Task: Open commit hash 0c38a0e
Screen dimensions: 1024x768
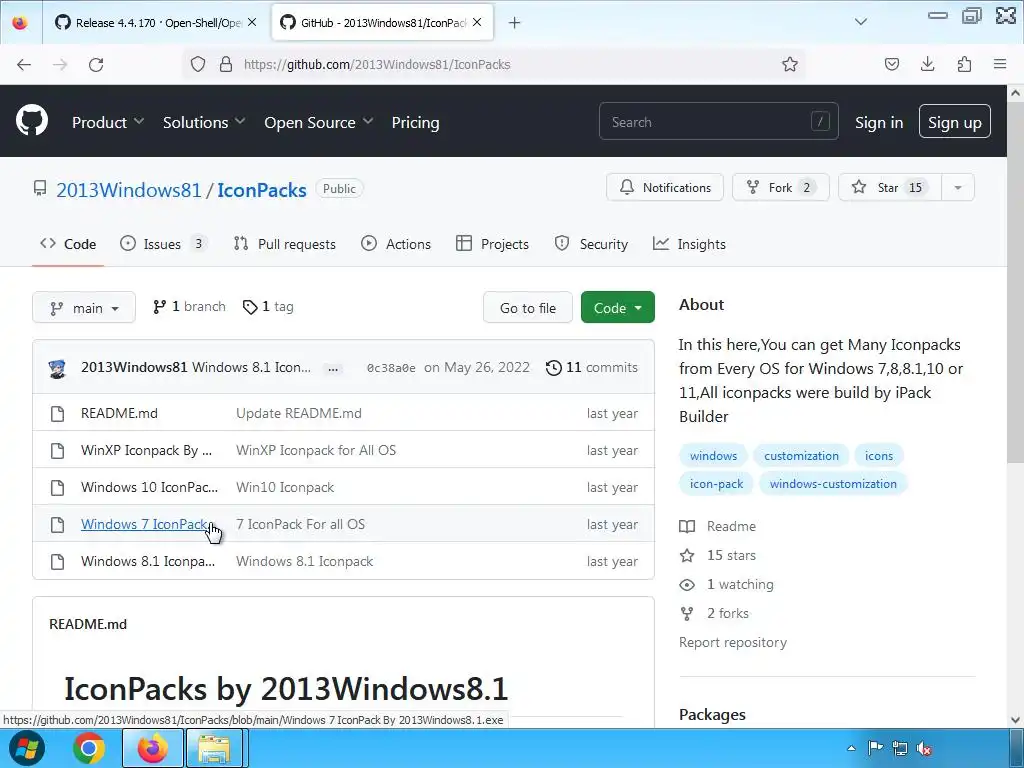Action: point(391,368)
